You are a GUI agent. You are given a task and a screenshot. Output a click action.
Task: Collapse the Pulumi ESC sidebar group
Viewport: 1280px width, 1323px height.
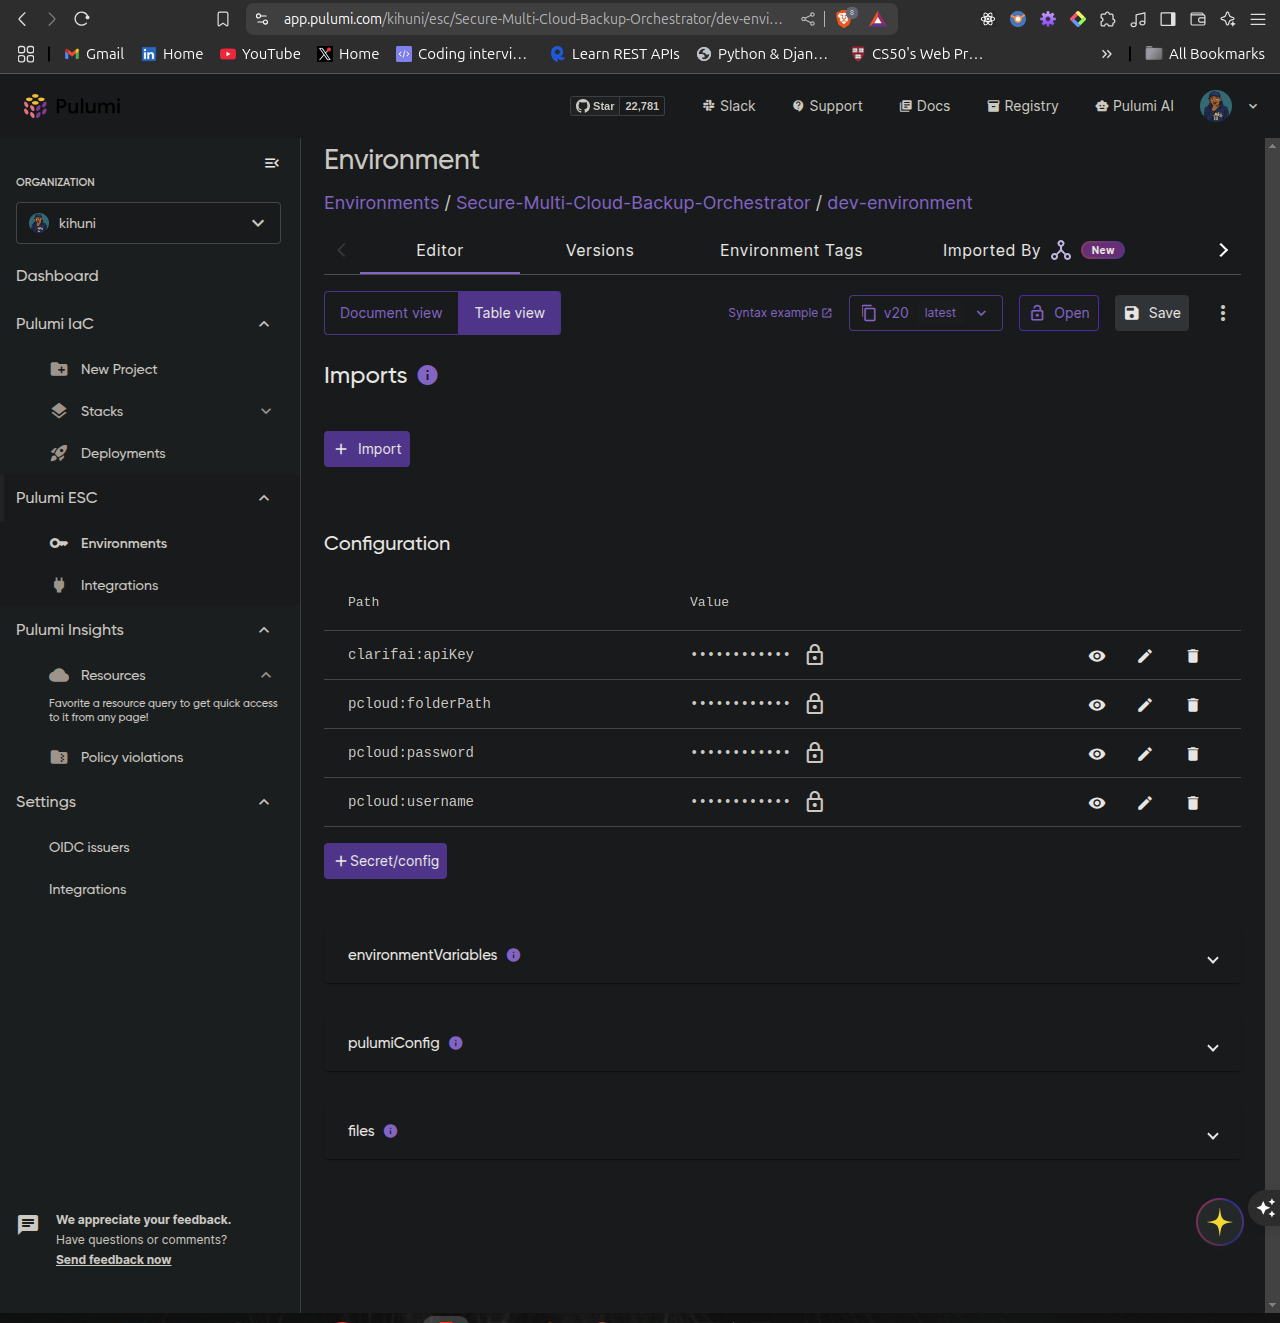point(264,498)
